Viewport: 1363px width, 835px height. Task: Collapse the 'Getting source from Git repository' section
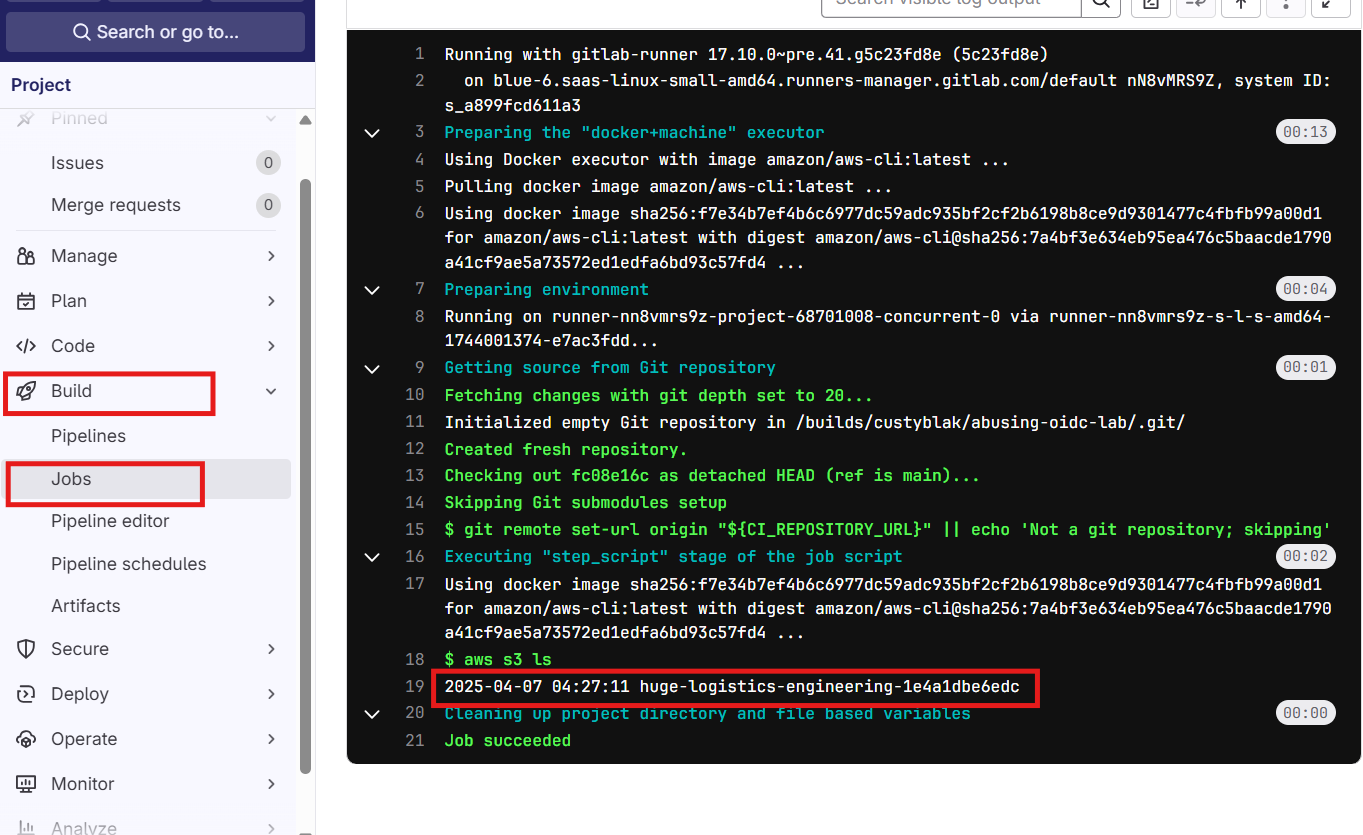(x=372, y=368)
